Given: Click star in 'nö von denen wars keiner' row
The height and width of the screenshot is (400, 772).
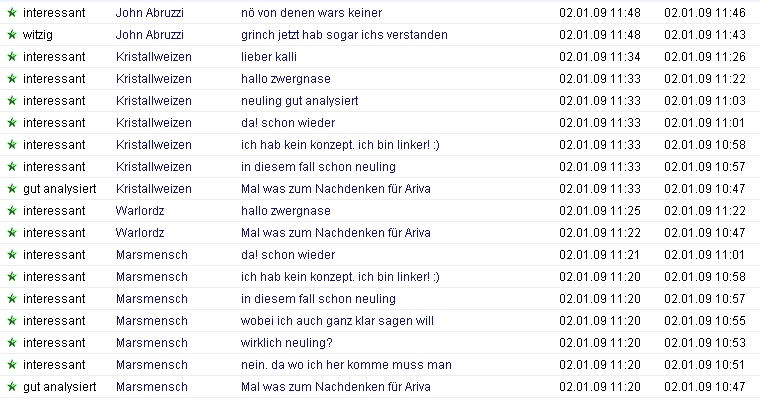Looking at the screenshot, I should pyautogui.click(x=12, y=13).
